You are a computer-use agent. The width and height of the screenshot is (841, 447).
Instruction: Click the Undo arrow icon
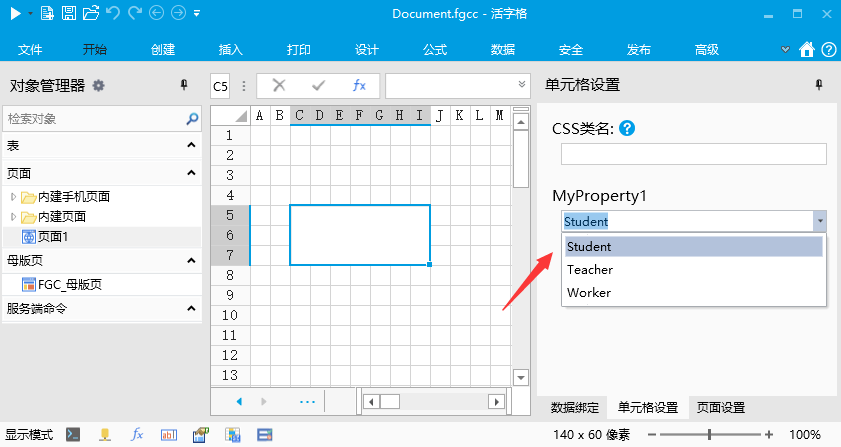coord(113,13)
